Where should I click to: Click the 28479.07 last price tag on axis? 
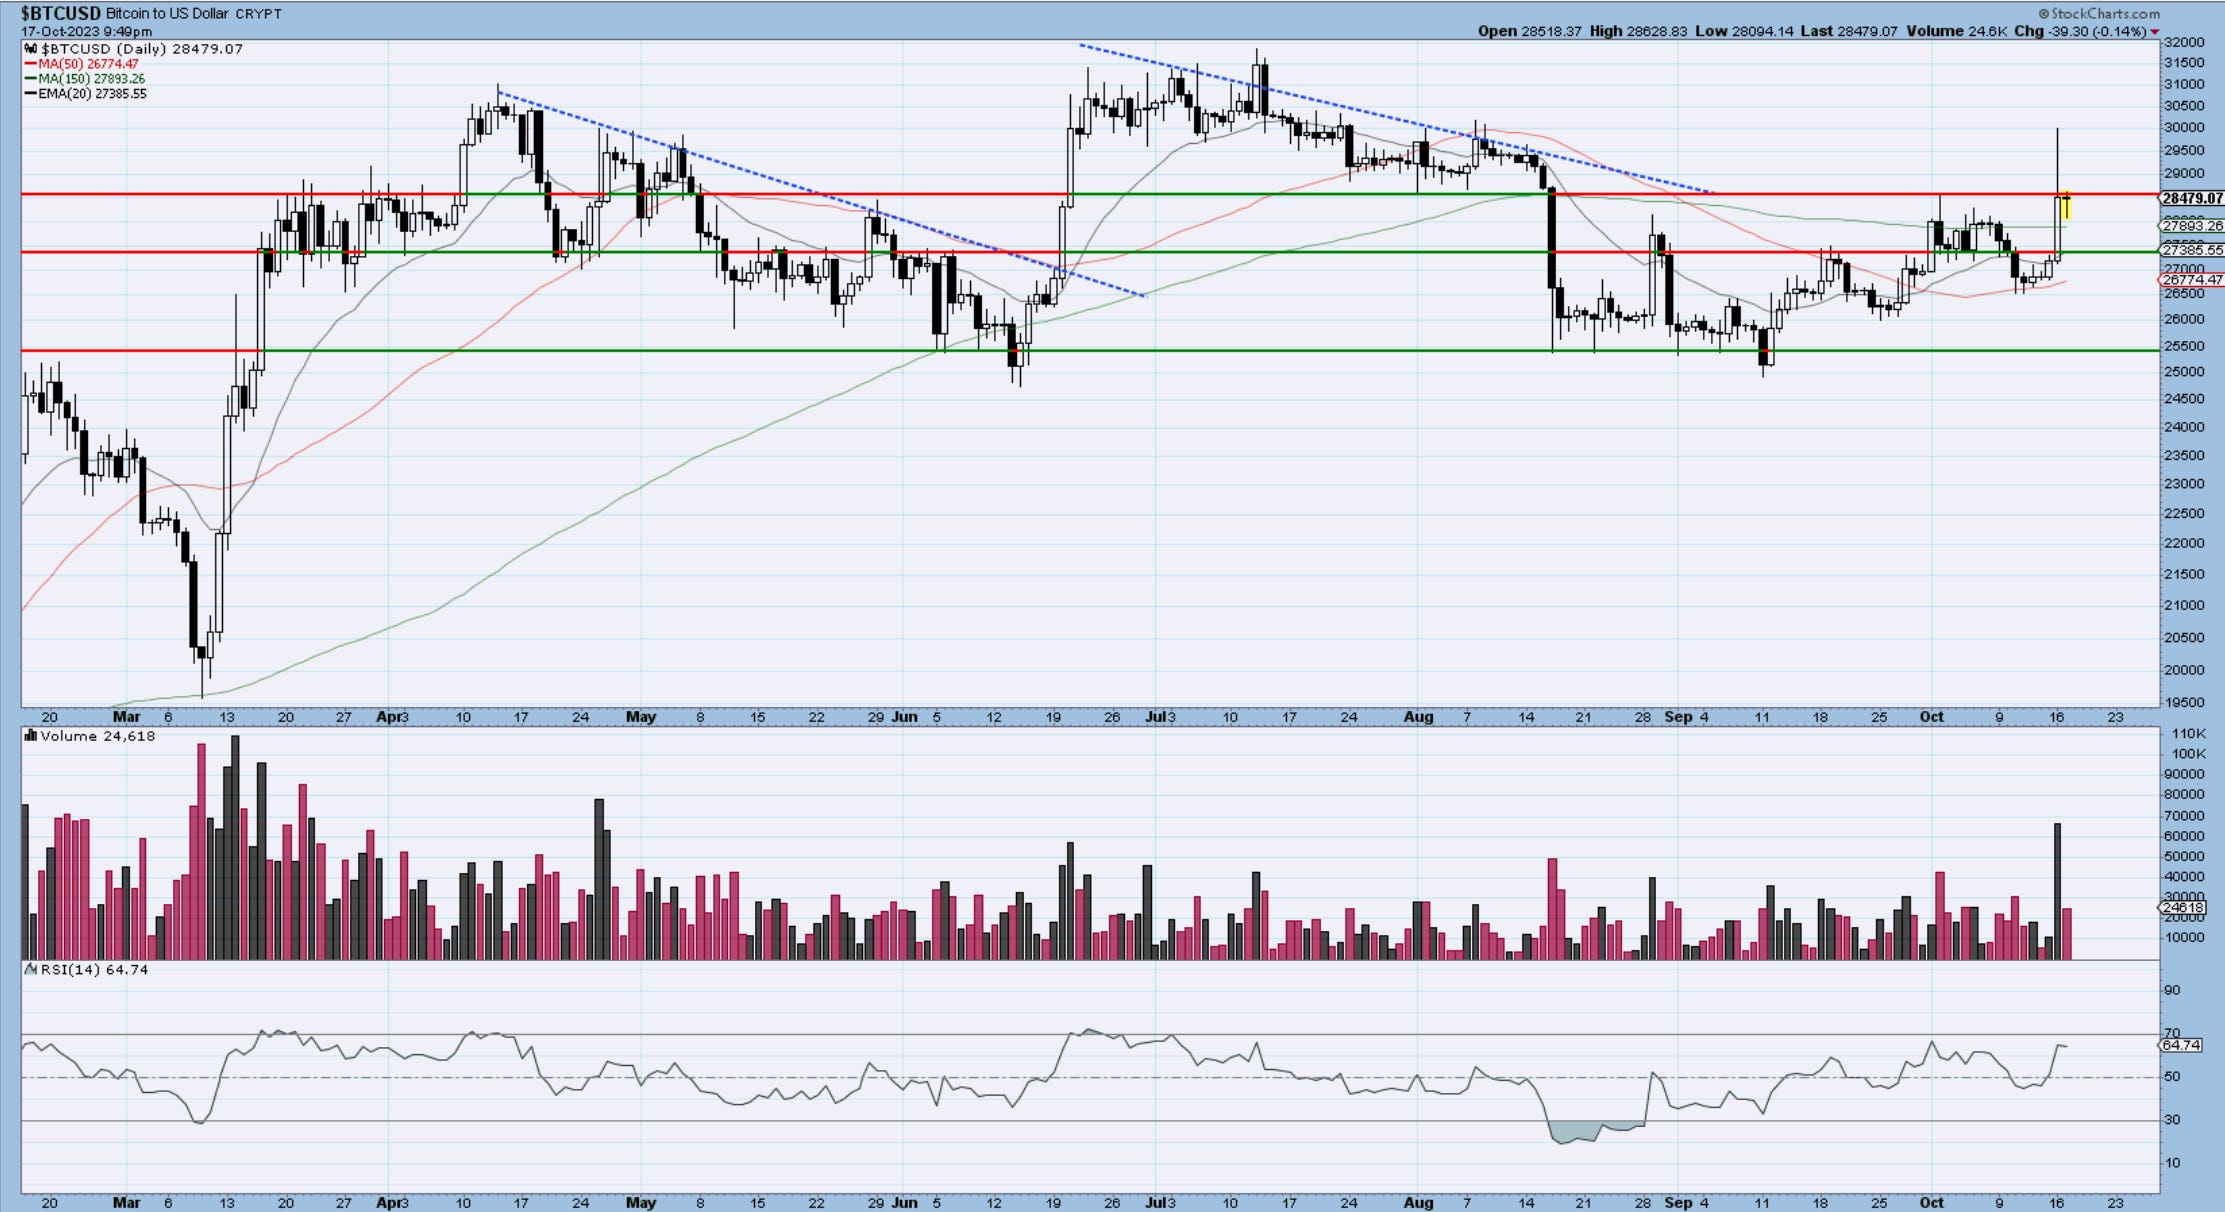pyautogui.click(x=2191, y=199)
